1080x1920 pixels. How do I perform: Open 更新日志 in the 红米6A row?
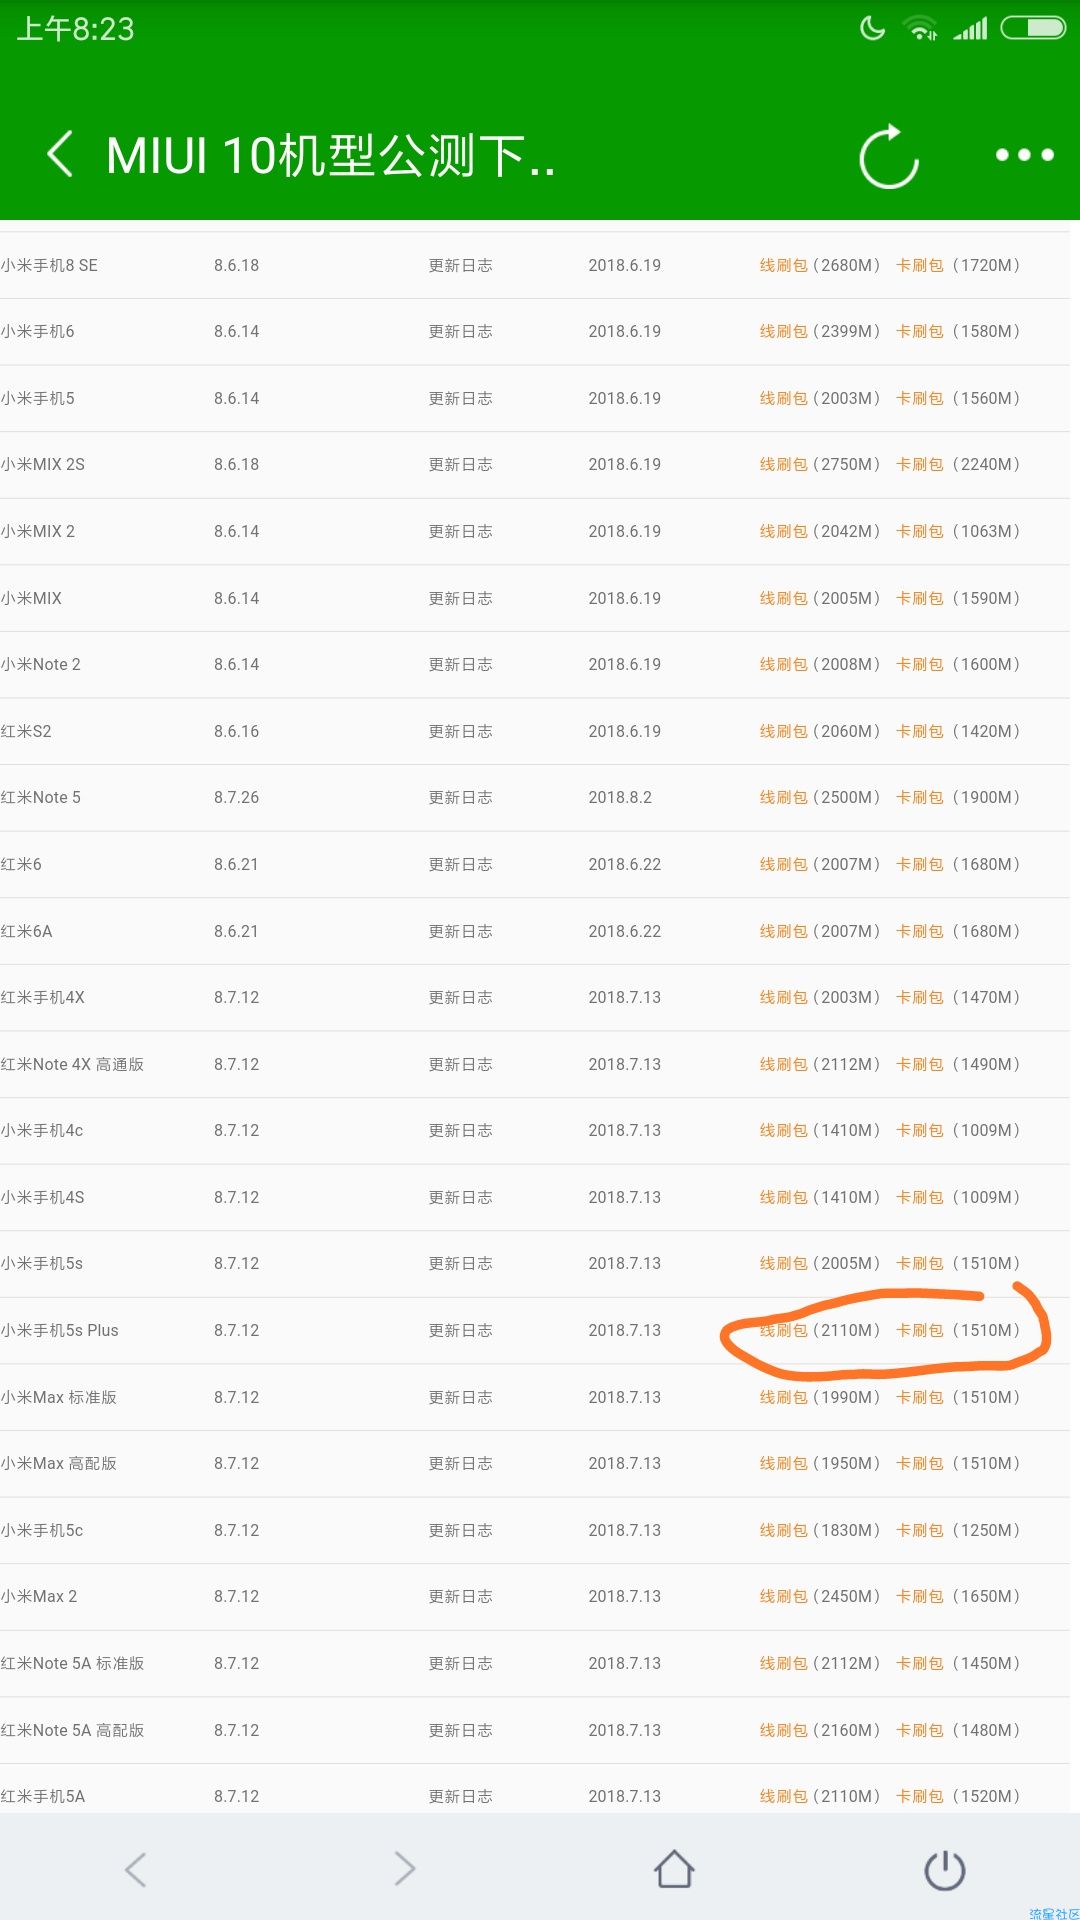click(460, 931)
